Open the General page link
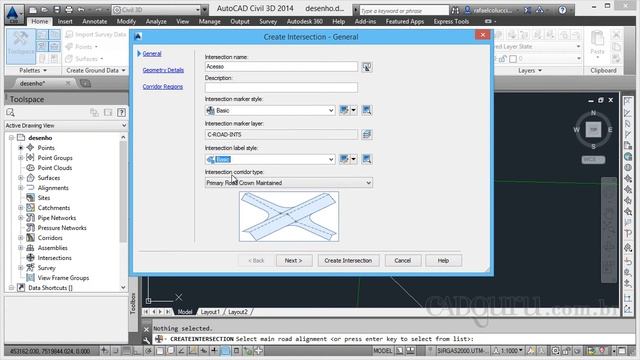 click(x=152, y=53)
